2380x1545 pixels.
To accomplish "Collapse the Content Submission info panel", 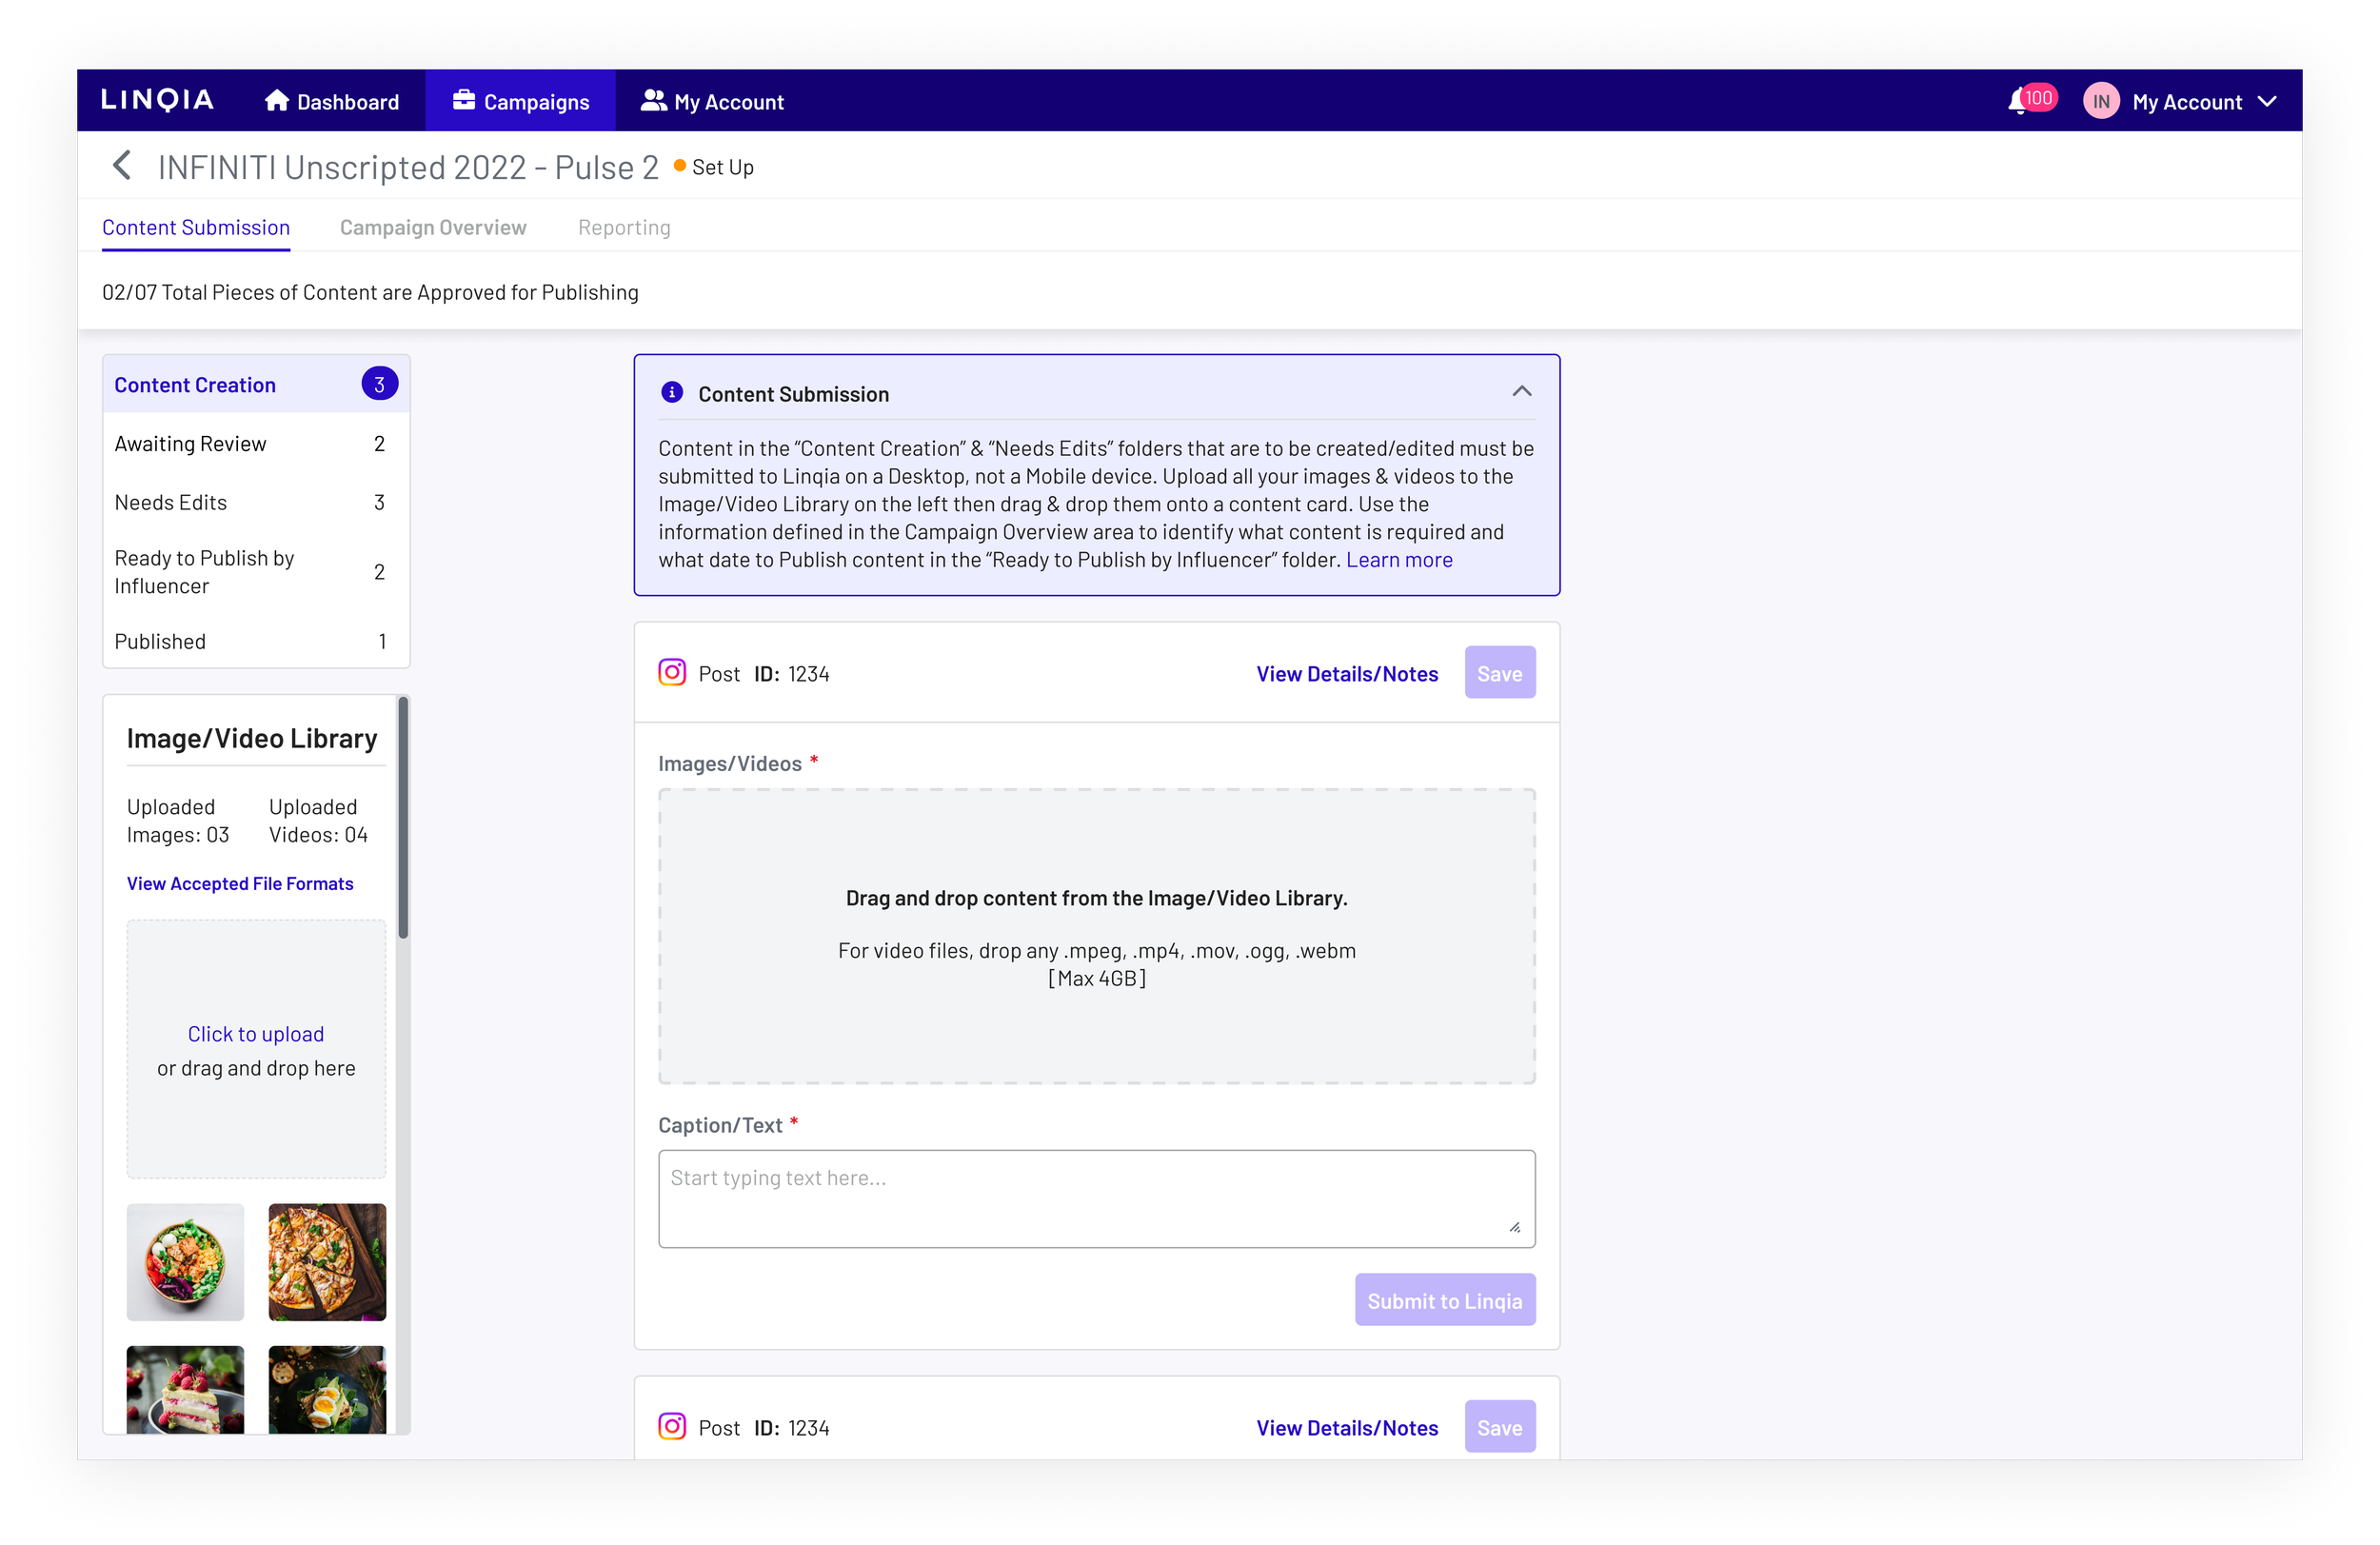I will (x=1521, y=392).
